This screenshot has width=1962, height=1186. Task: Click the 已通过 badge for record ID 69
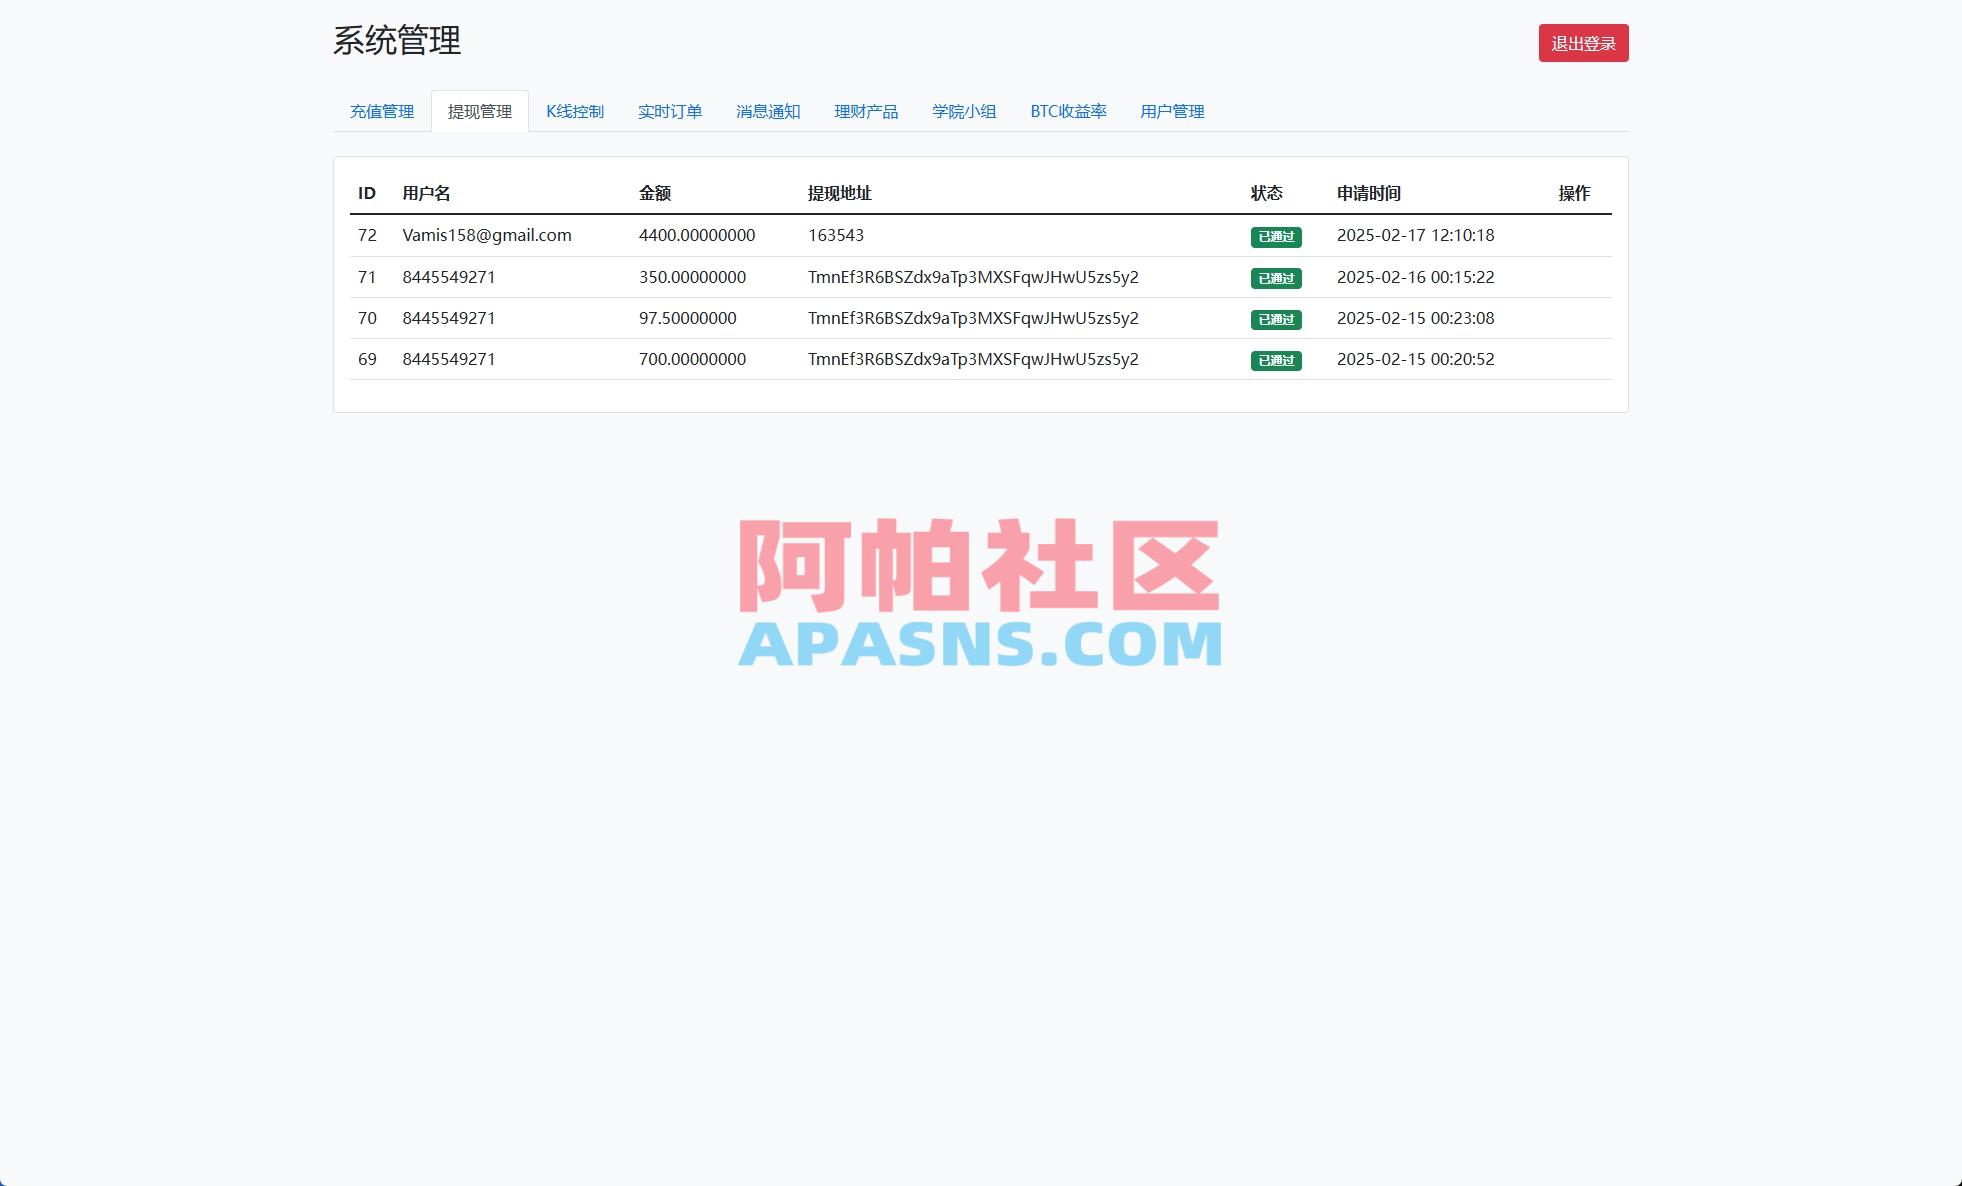(x=1277, y=360)
